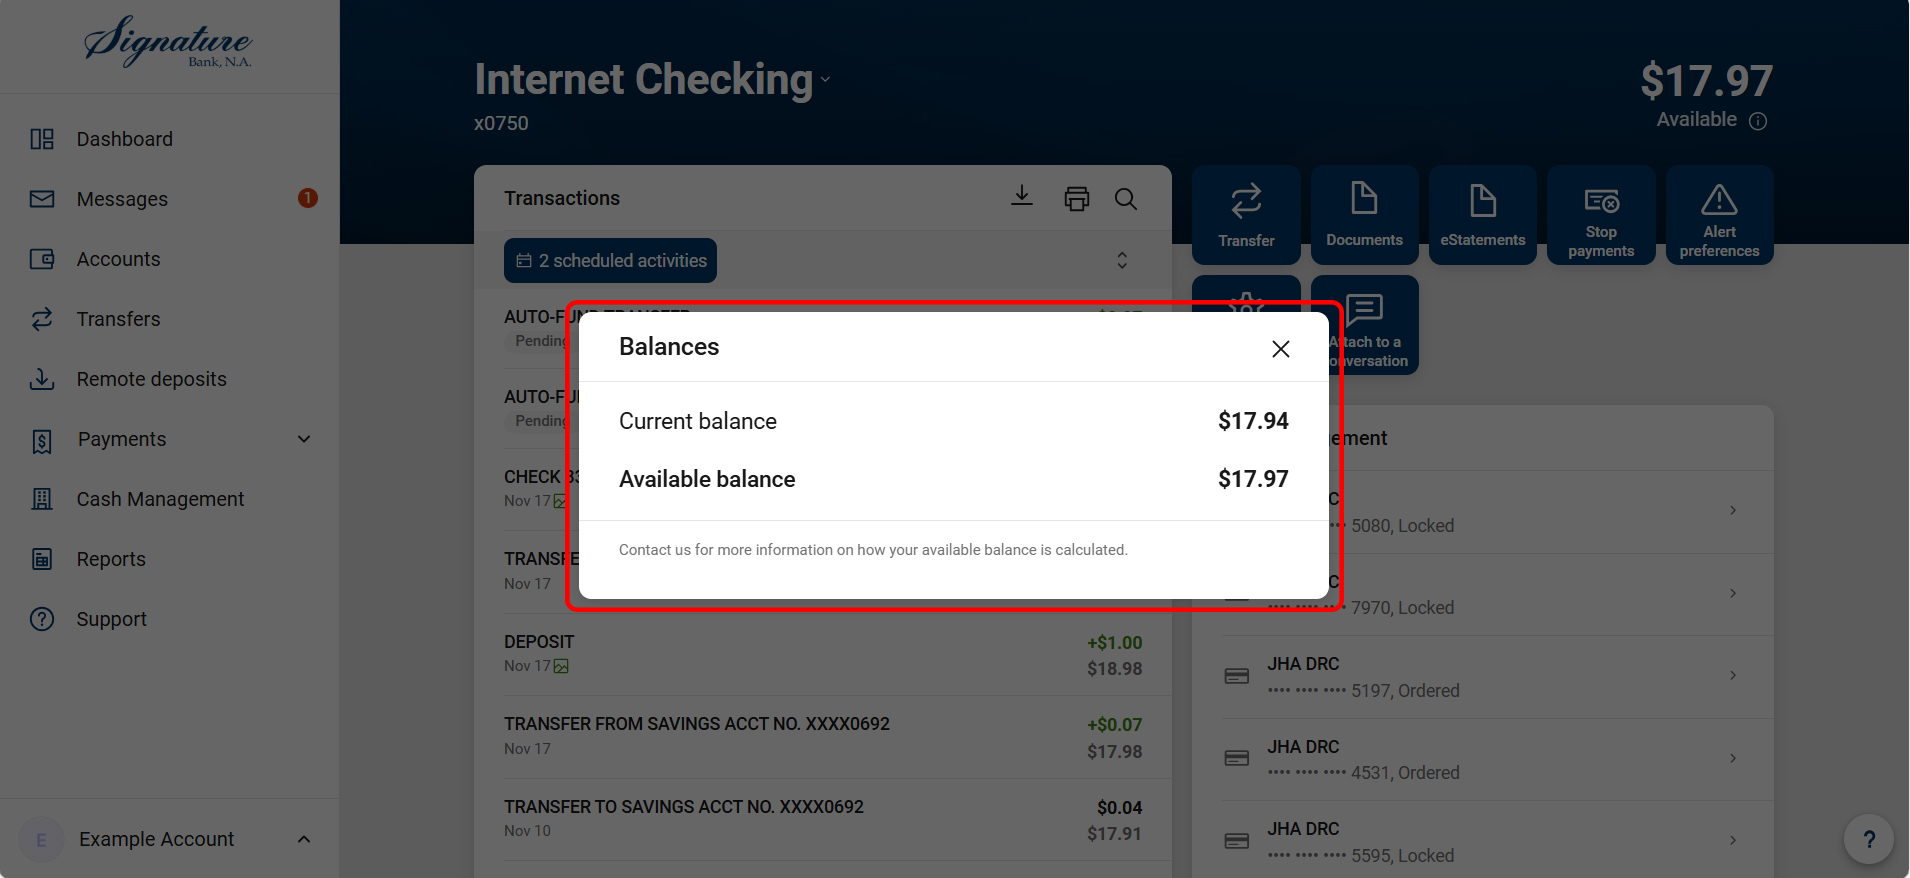Expand the Example Account user menu
This screenshot has width=1910, height=878.
(304, 839)
